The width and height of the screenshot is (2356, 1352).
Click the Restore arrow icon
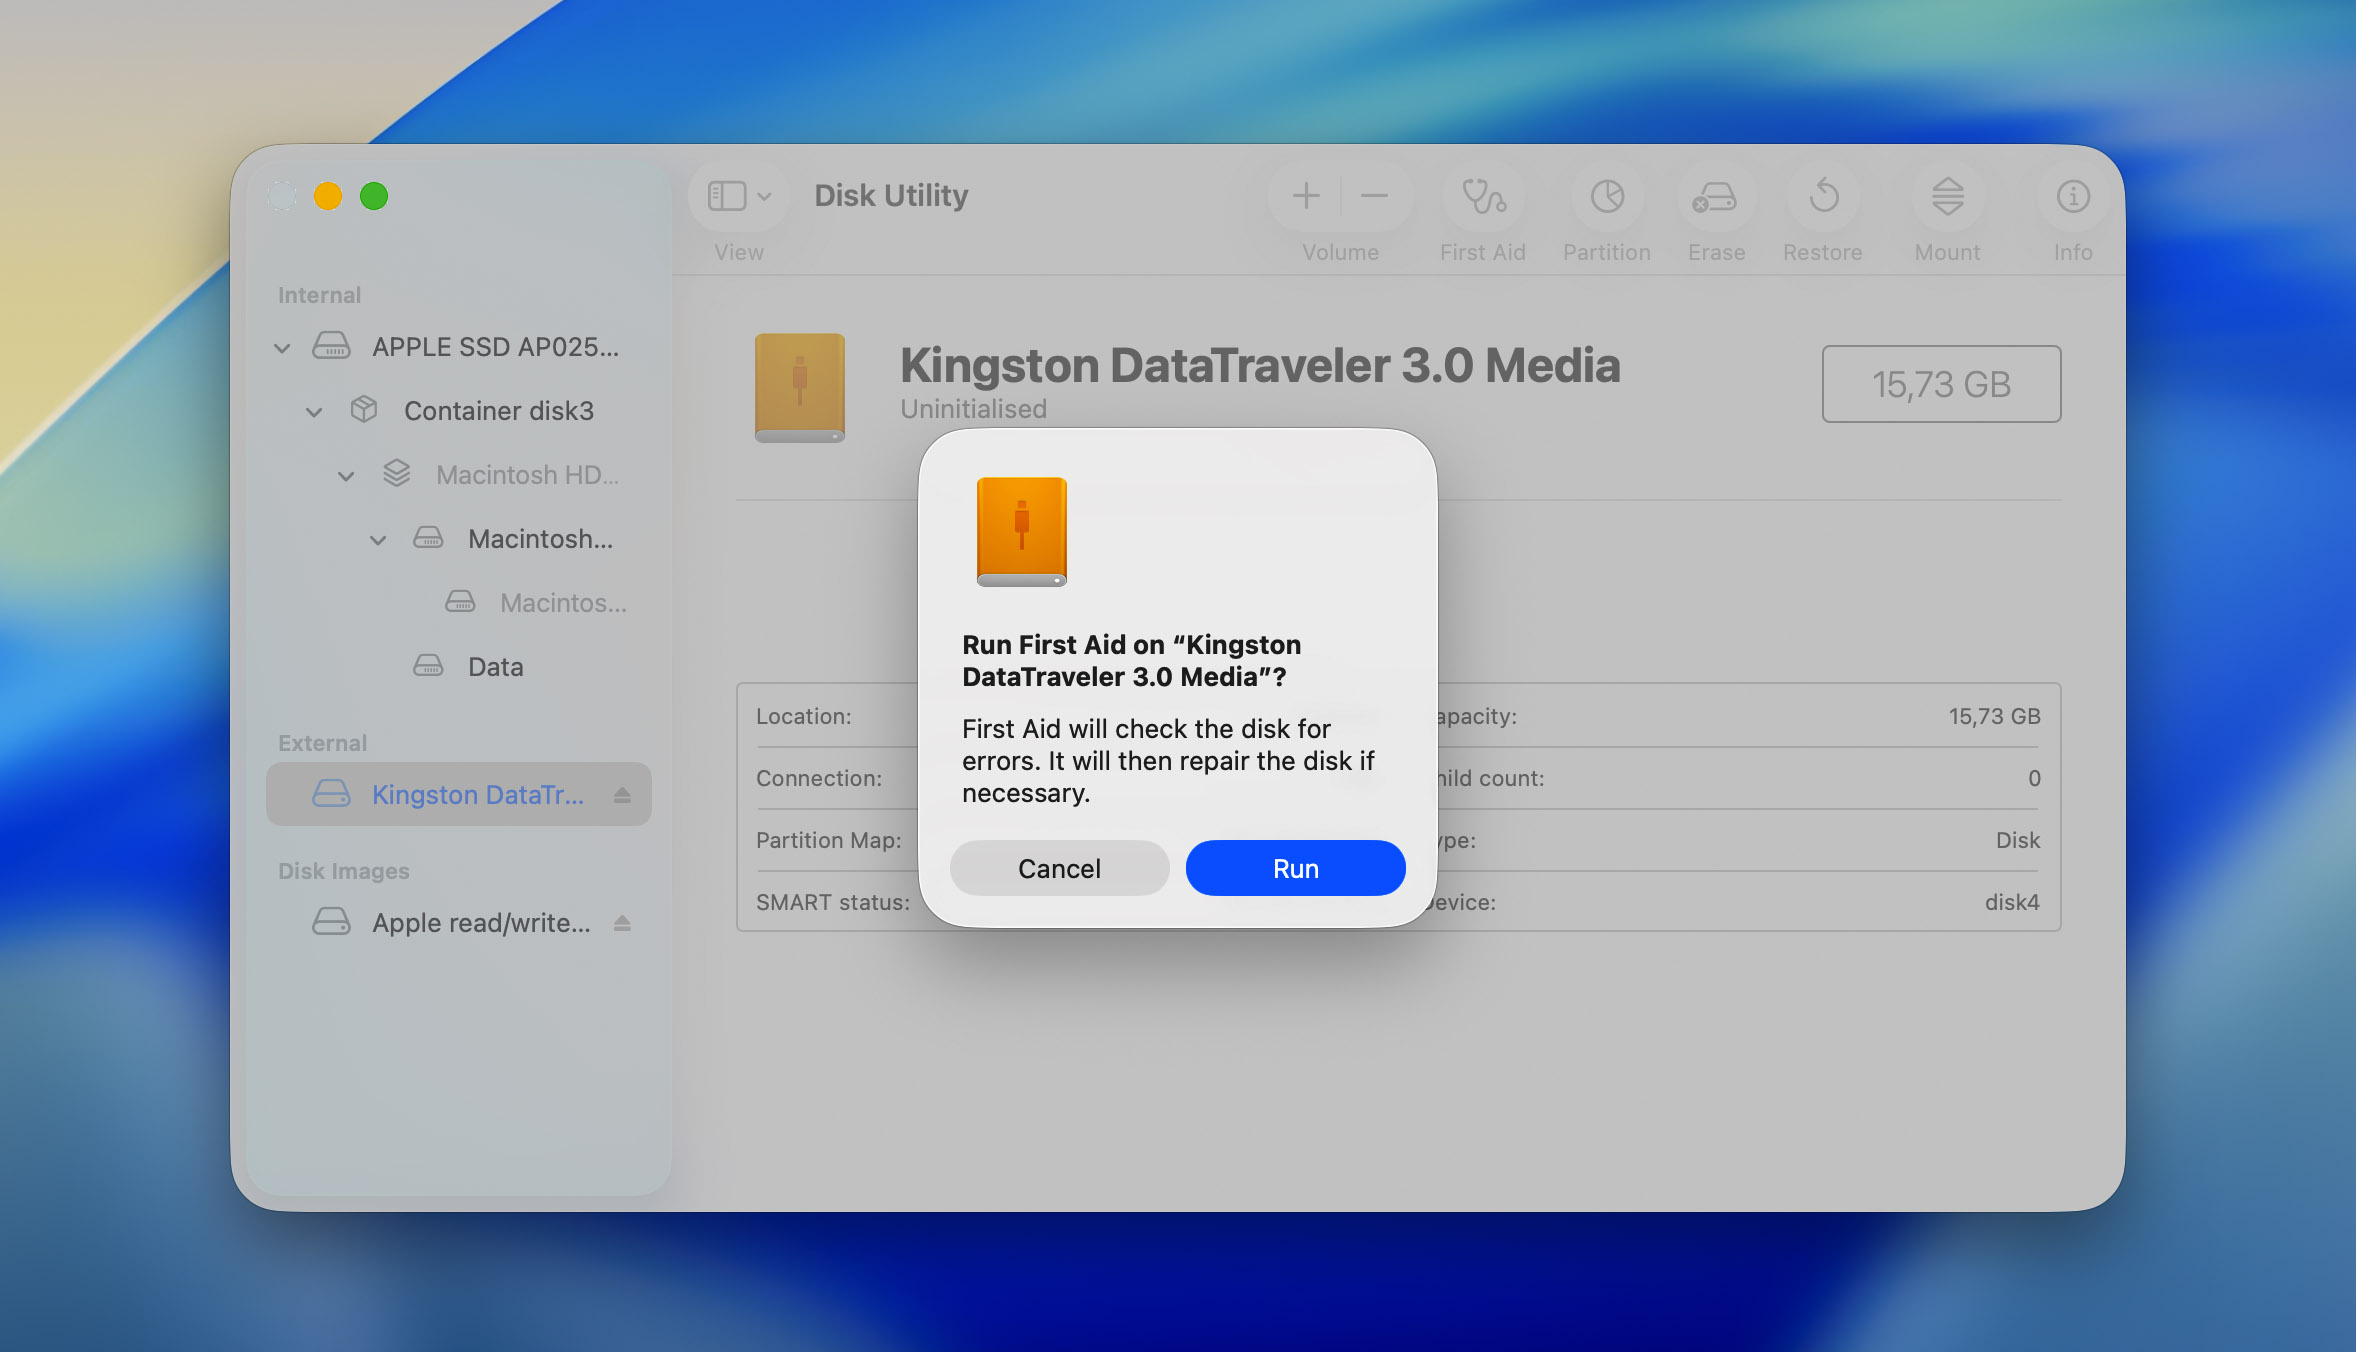pyautogui.click(x=1823, y=196)
